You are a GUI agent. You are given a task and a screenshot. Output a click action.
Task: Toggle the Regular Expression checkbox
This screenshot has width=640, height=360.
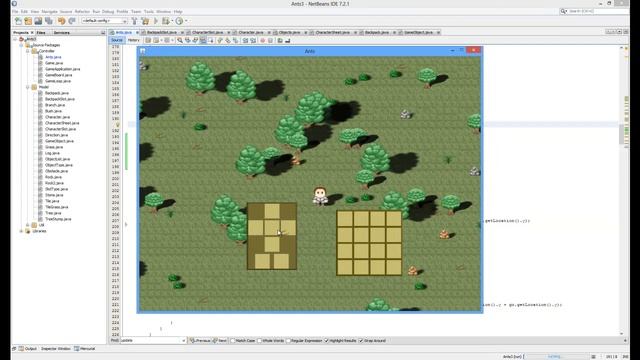pyautogui.click(x=288, y=340)
